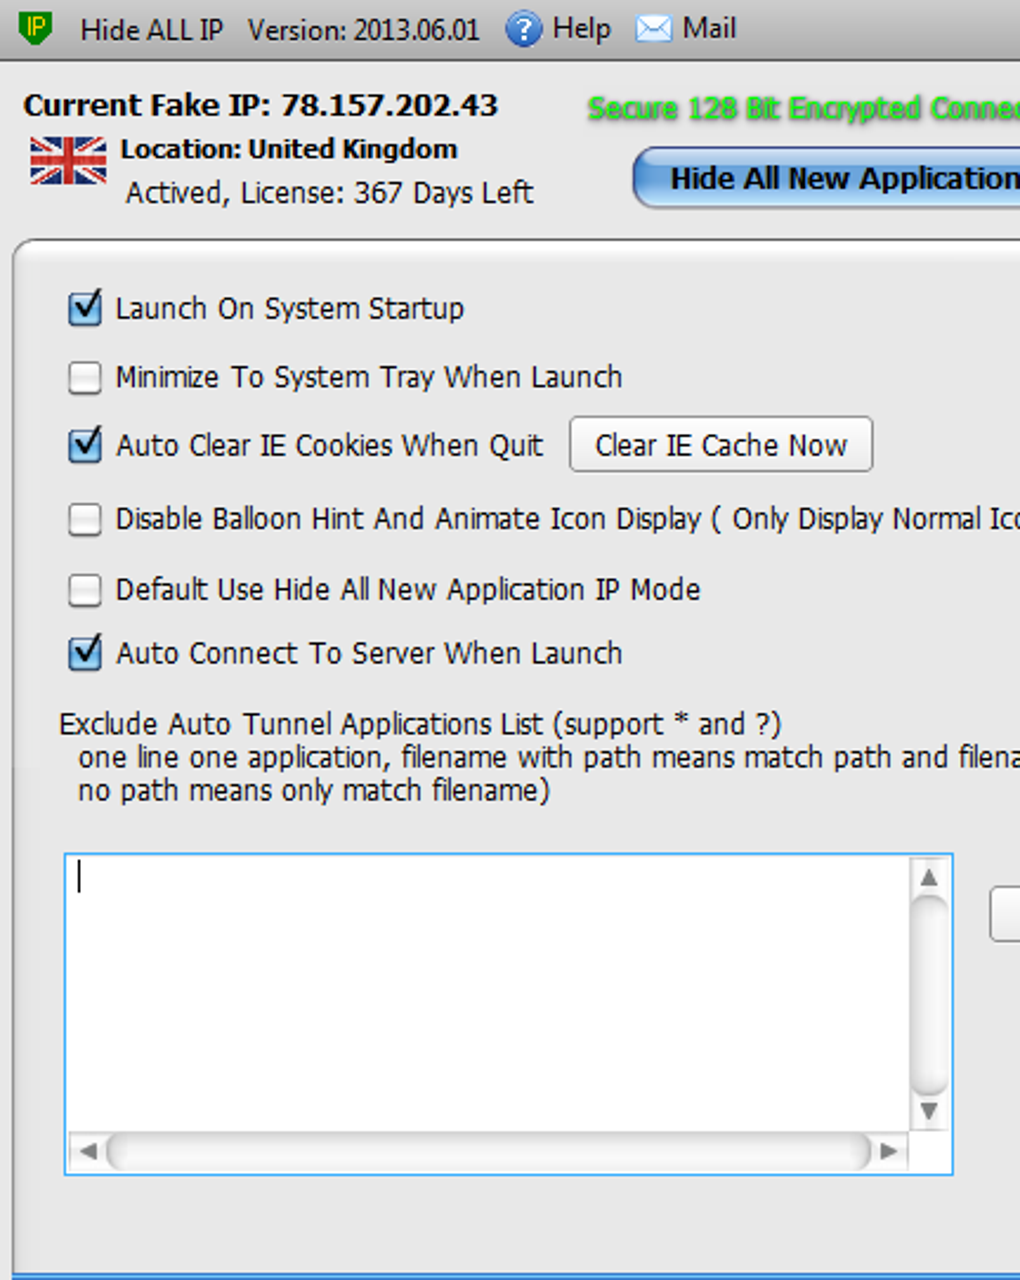The width and height of the screenshot is (1020, 1280).
Task: Click the Mail envelope icon
Action: [654, 29]
